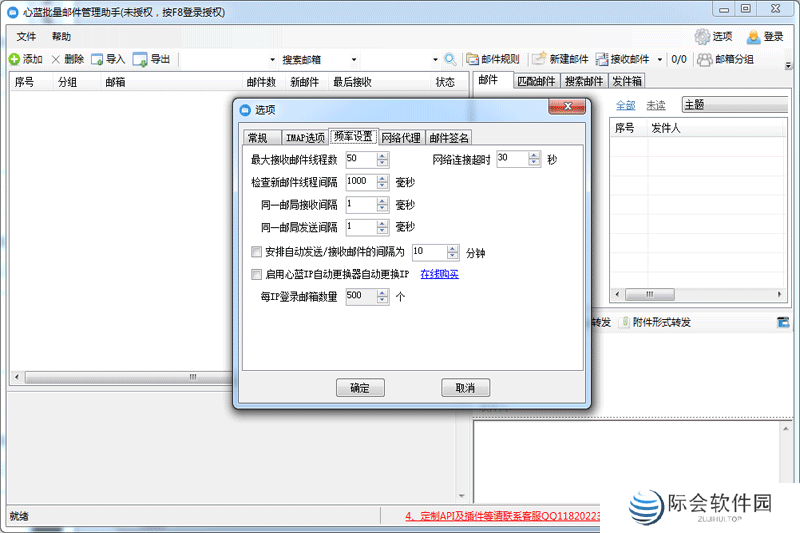Image resolution: width=800 pixels, height=533 pixels.
Task: Check 启用心蓝IP自动更换器自动更换IP option
Action: pos(256,274)
